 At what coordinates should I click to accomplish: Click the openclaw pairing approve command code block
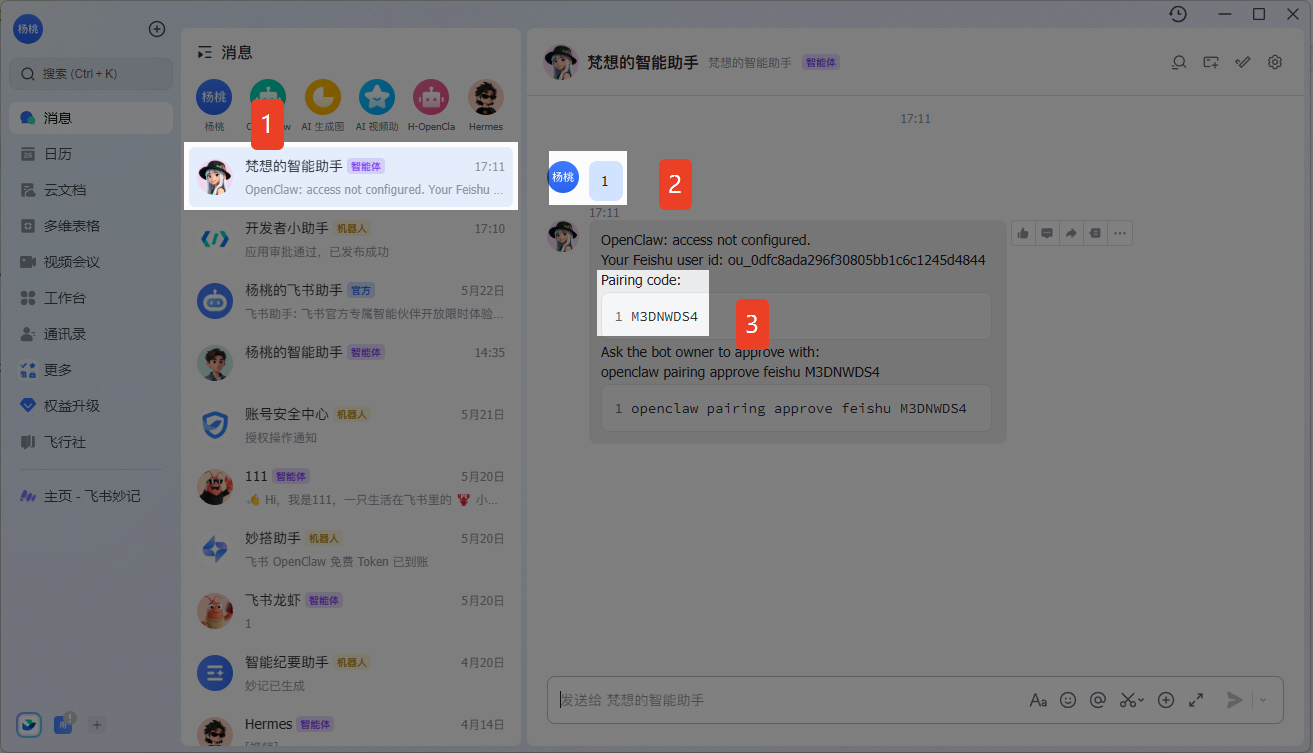[796, 408]
